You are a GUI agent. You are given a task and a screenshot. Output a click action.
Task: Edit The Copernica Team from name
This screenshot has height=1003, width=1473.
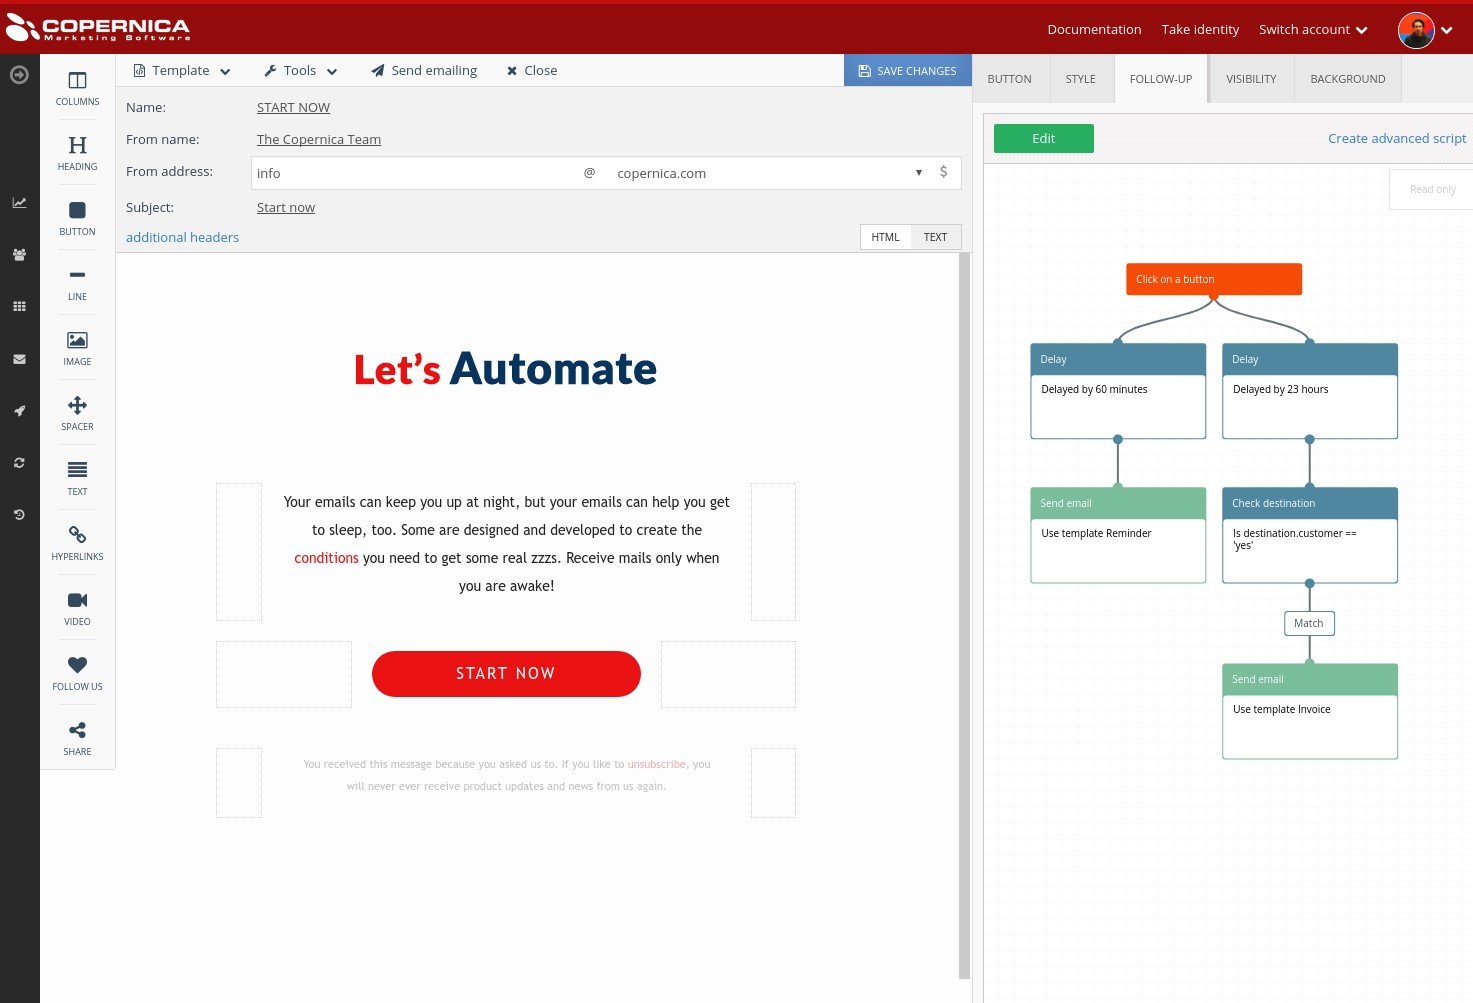pos(318,139)
